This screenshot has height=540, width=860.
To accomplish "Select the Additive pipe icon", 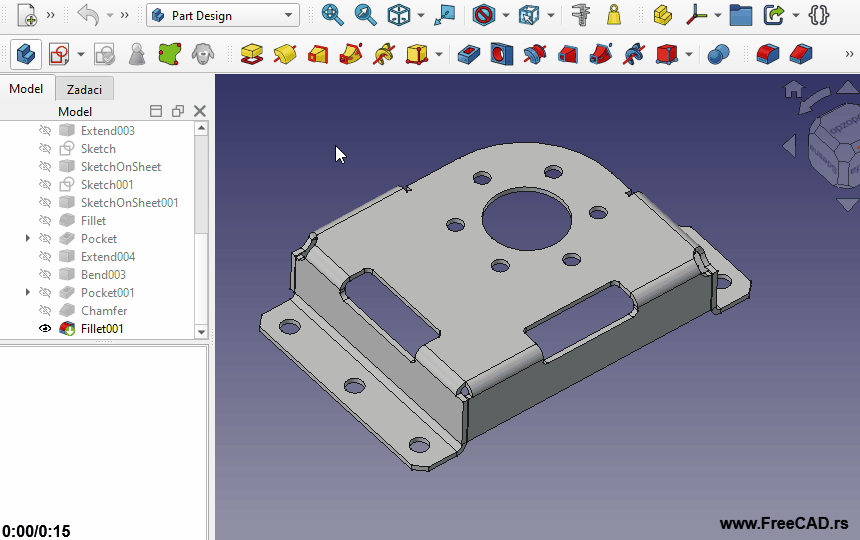I will pos(351,54).
